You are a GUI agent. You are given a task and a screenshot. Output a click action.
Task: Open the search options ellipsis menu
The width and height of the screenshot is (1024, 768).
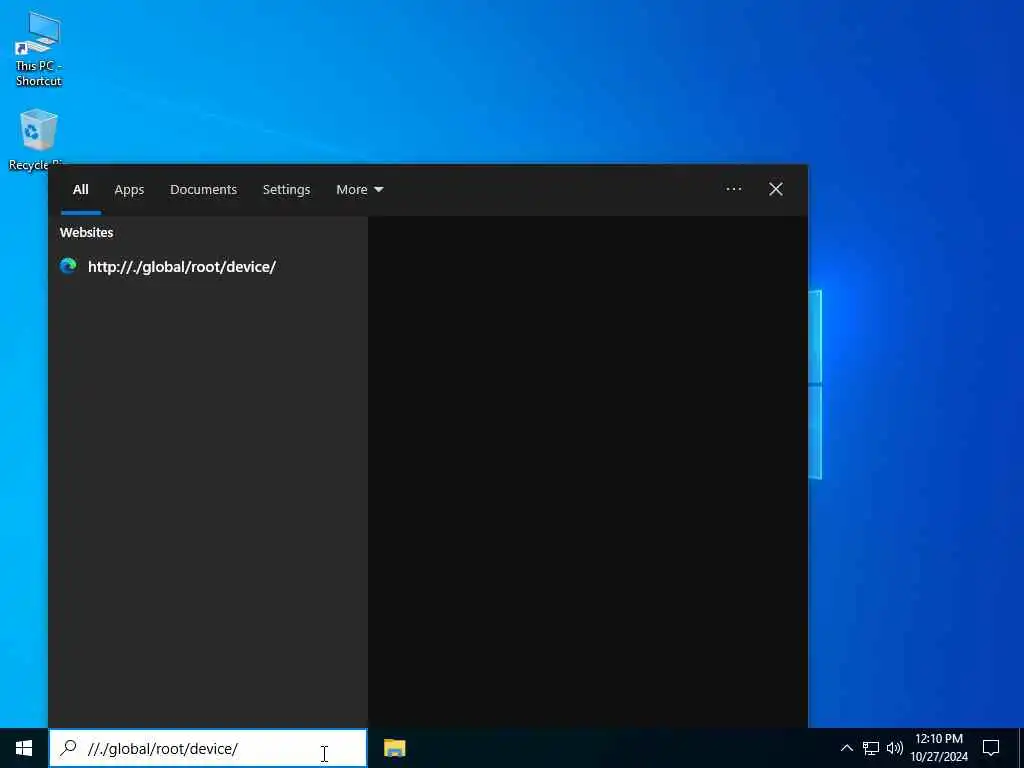point(733,189)
